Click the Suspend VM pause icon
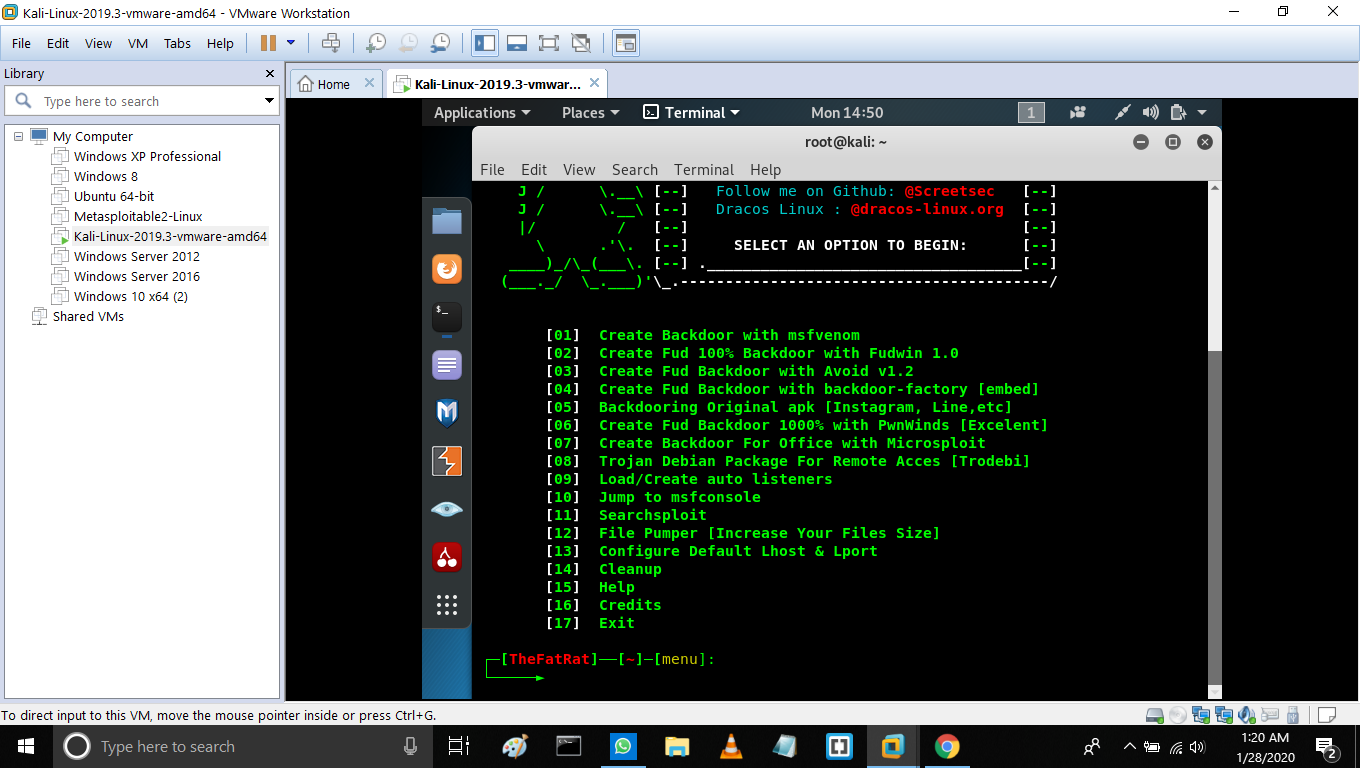This screenshot has height=768, width=1360. 268,43
